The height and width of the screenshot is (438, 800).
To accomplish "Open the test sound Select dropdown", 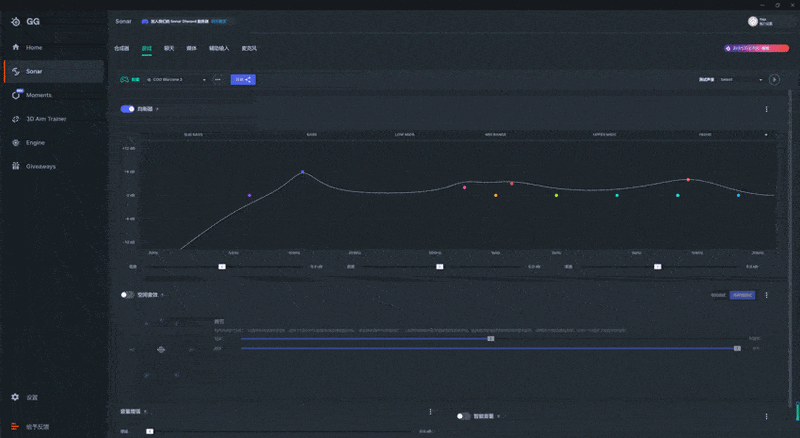I will coord(739,79).
